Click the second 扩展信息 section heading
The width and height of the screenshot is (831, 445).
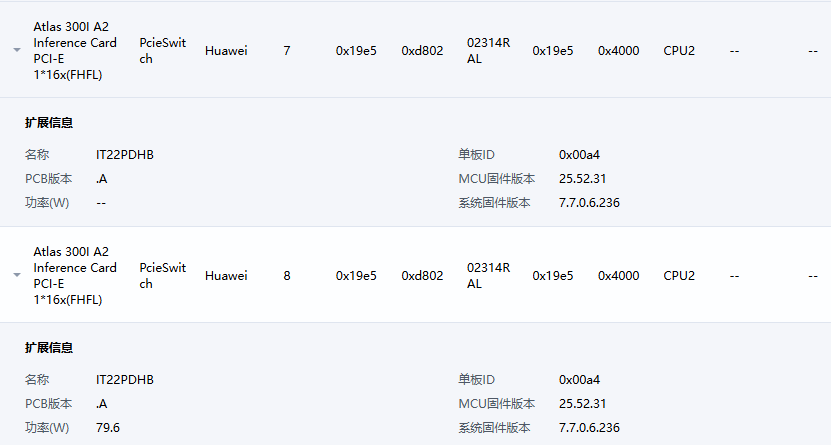click(x=49, y=348)
